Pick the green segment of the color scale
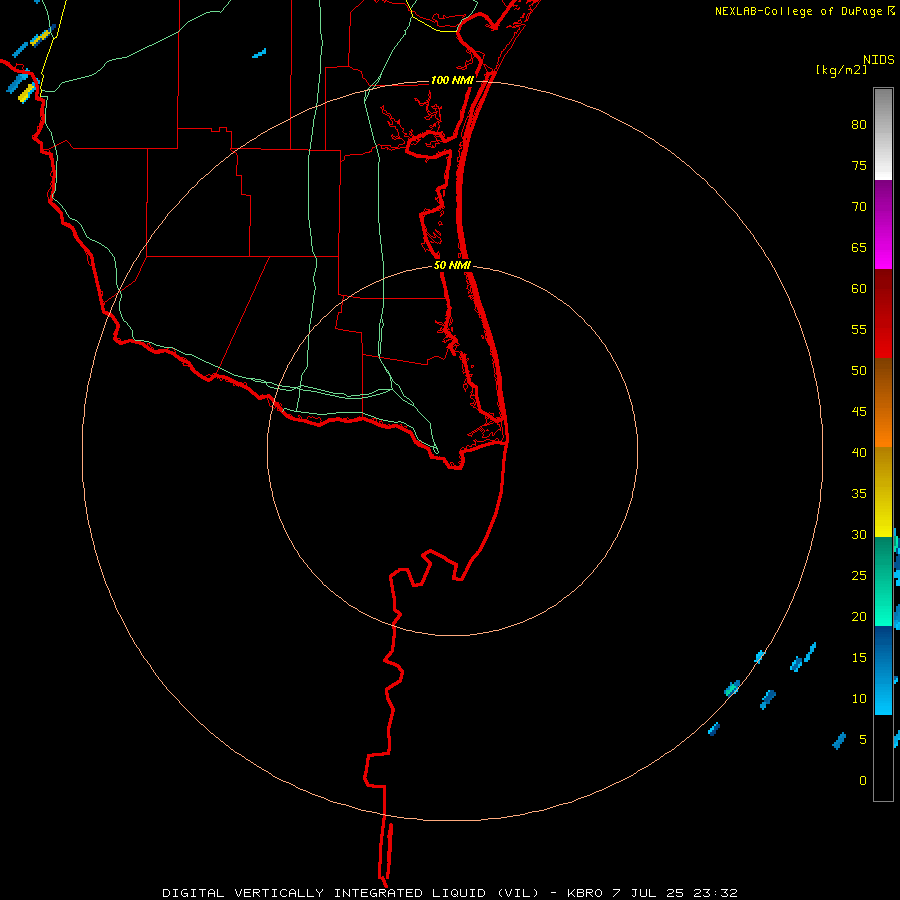This screenshot has width=900, height=900. 883,581
